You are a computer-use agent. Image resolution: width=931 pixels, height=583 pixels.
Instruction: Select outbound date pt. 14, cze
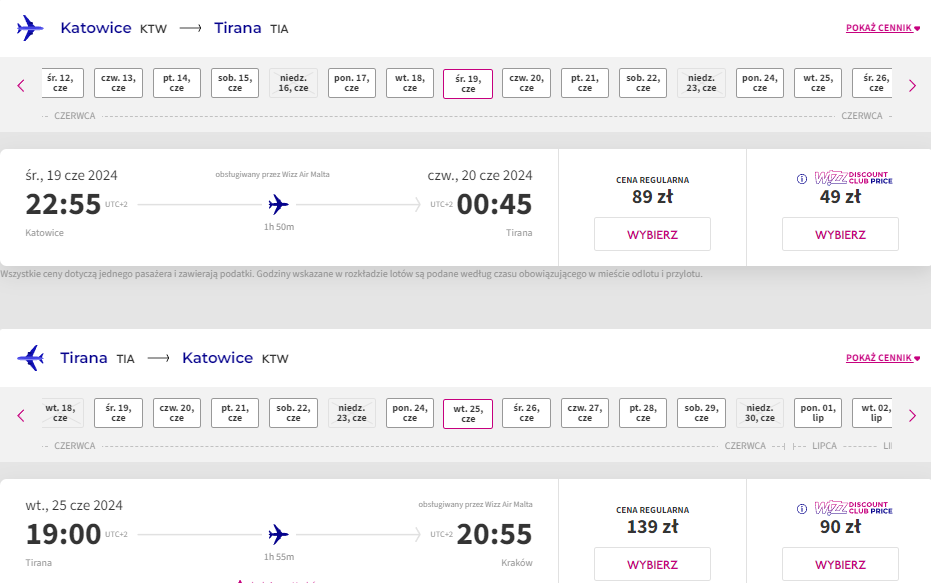pyautogui.click(x=176, y=83)
